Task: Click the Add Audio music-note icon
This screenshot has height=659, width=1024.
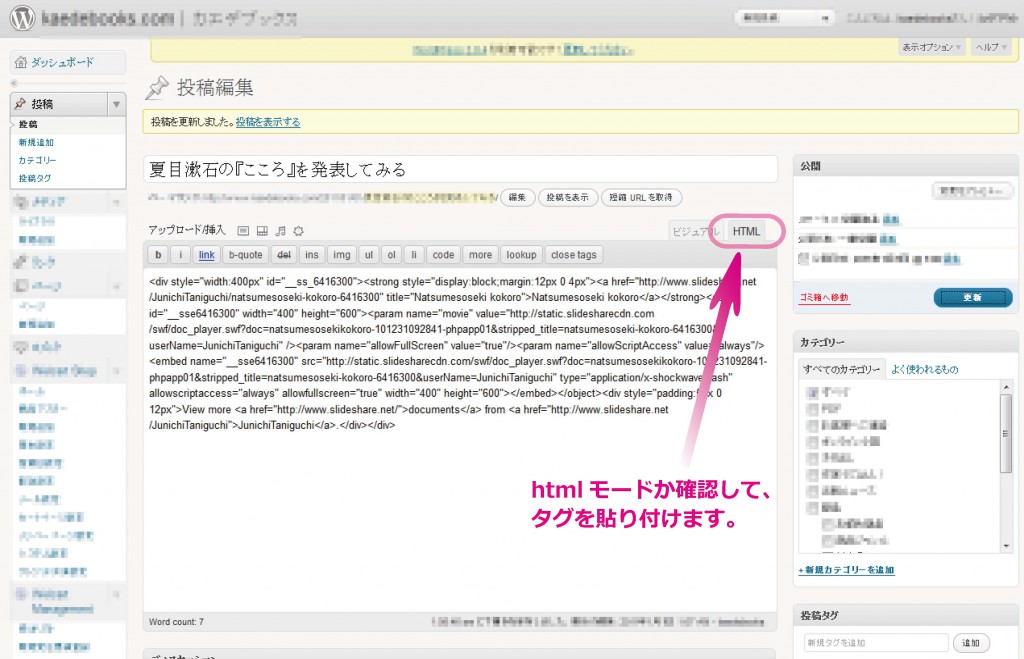Action: (281, 231)
